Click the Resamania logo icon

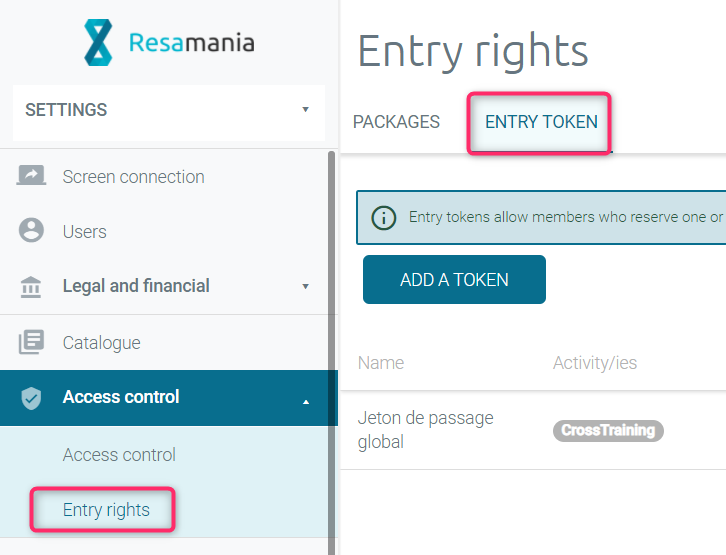pyautogui.click(x=98, y=42)
